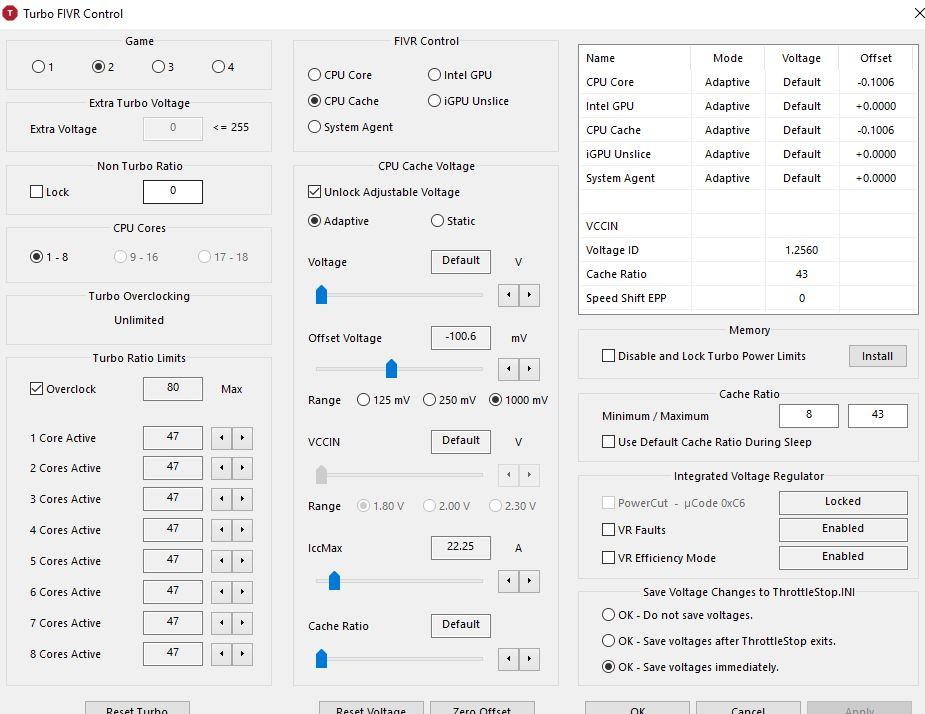Click the Voltage slider thumb
925x714 pixels.
322,294
